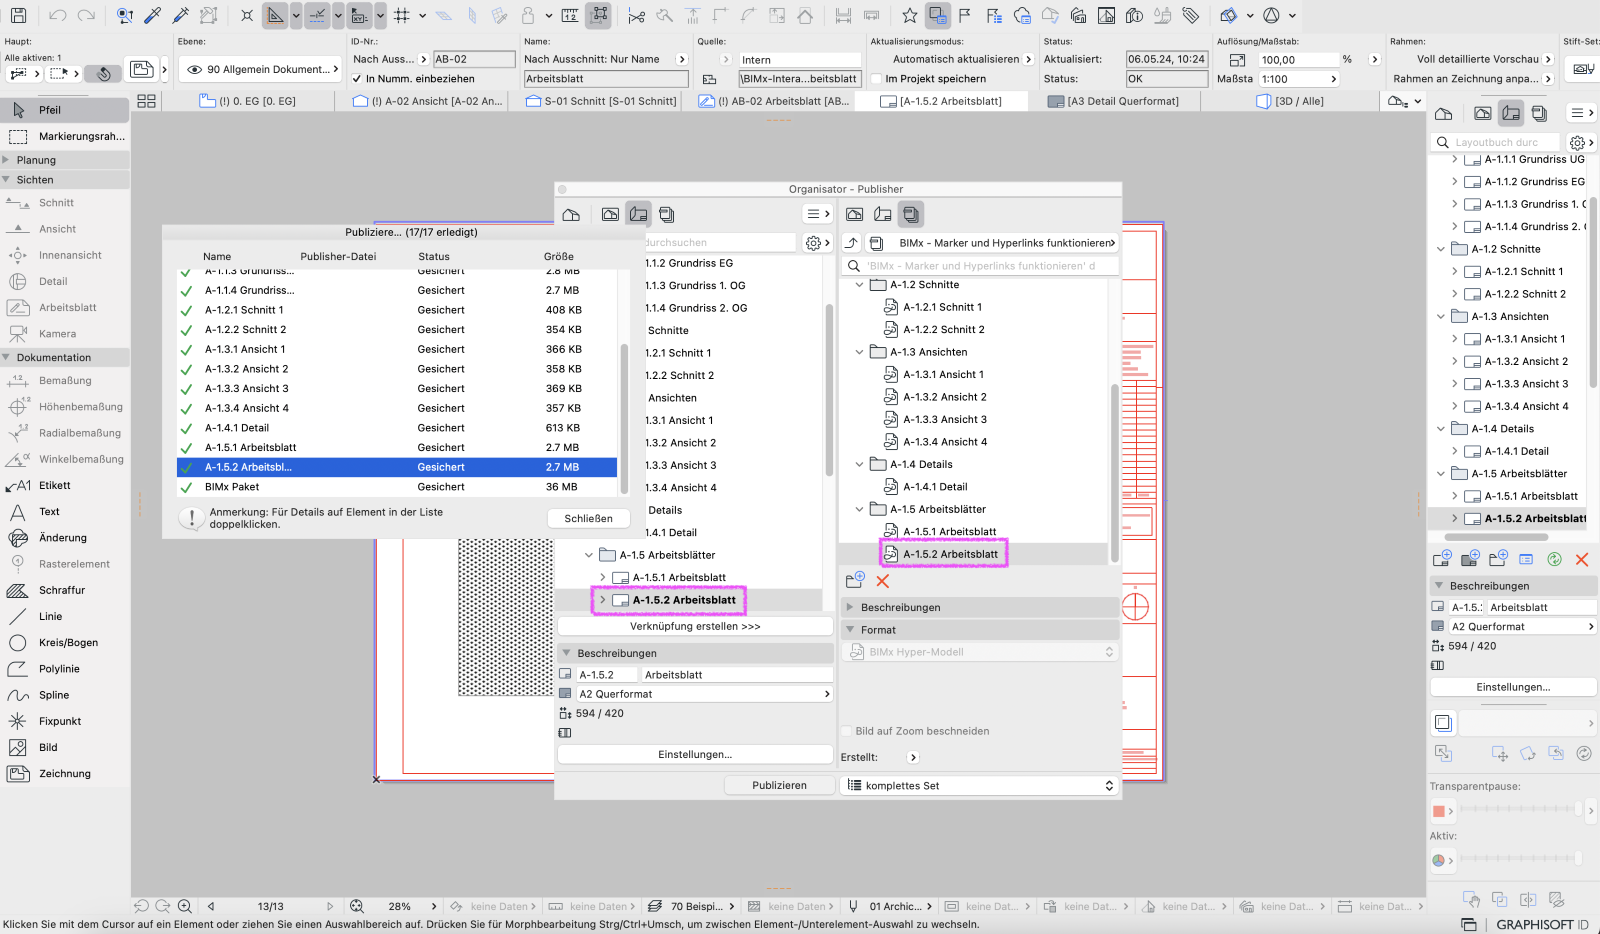This screenshot has width=1600, height=934.
Task: Open the BIMx Hyper-Modell format dropdown
Action: pyautogui.click(x=980, y=652)
